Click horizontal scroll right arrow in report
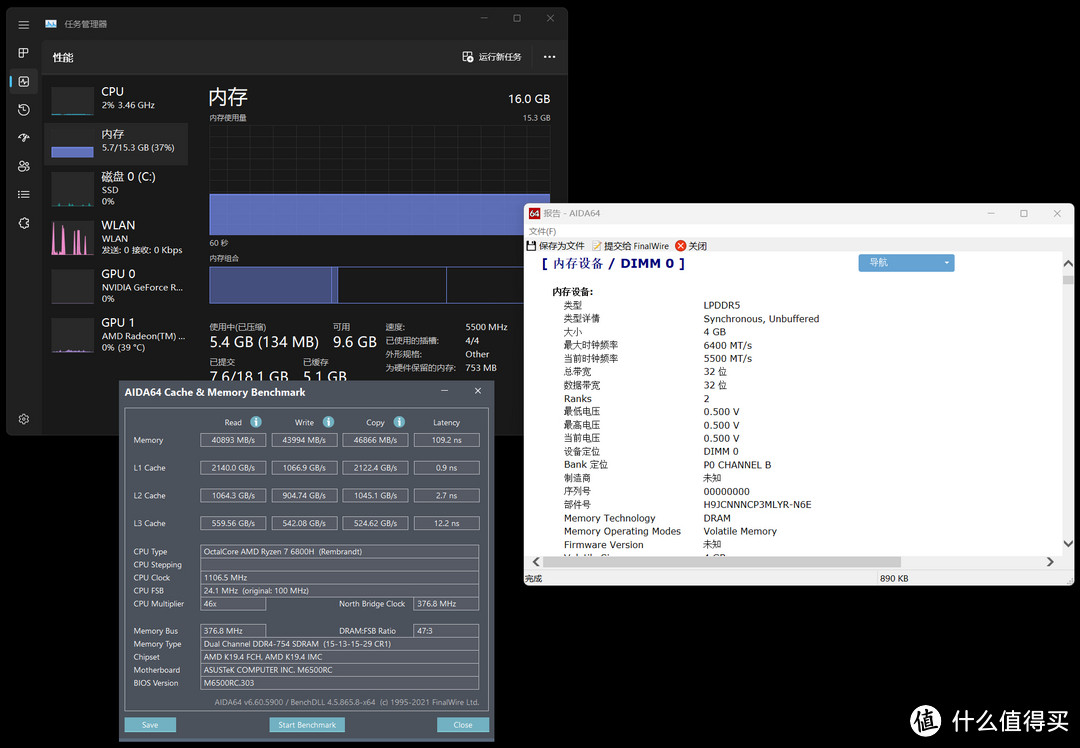This screenshot has height=748, width=1080. [x=1050, y=562]
